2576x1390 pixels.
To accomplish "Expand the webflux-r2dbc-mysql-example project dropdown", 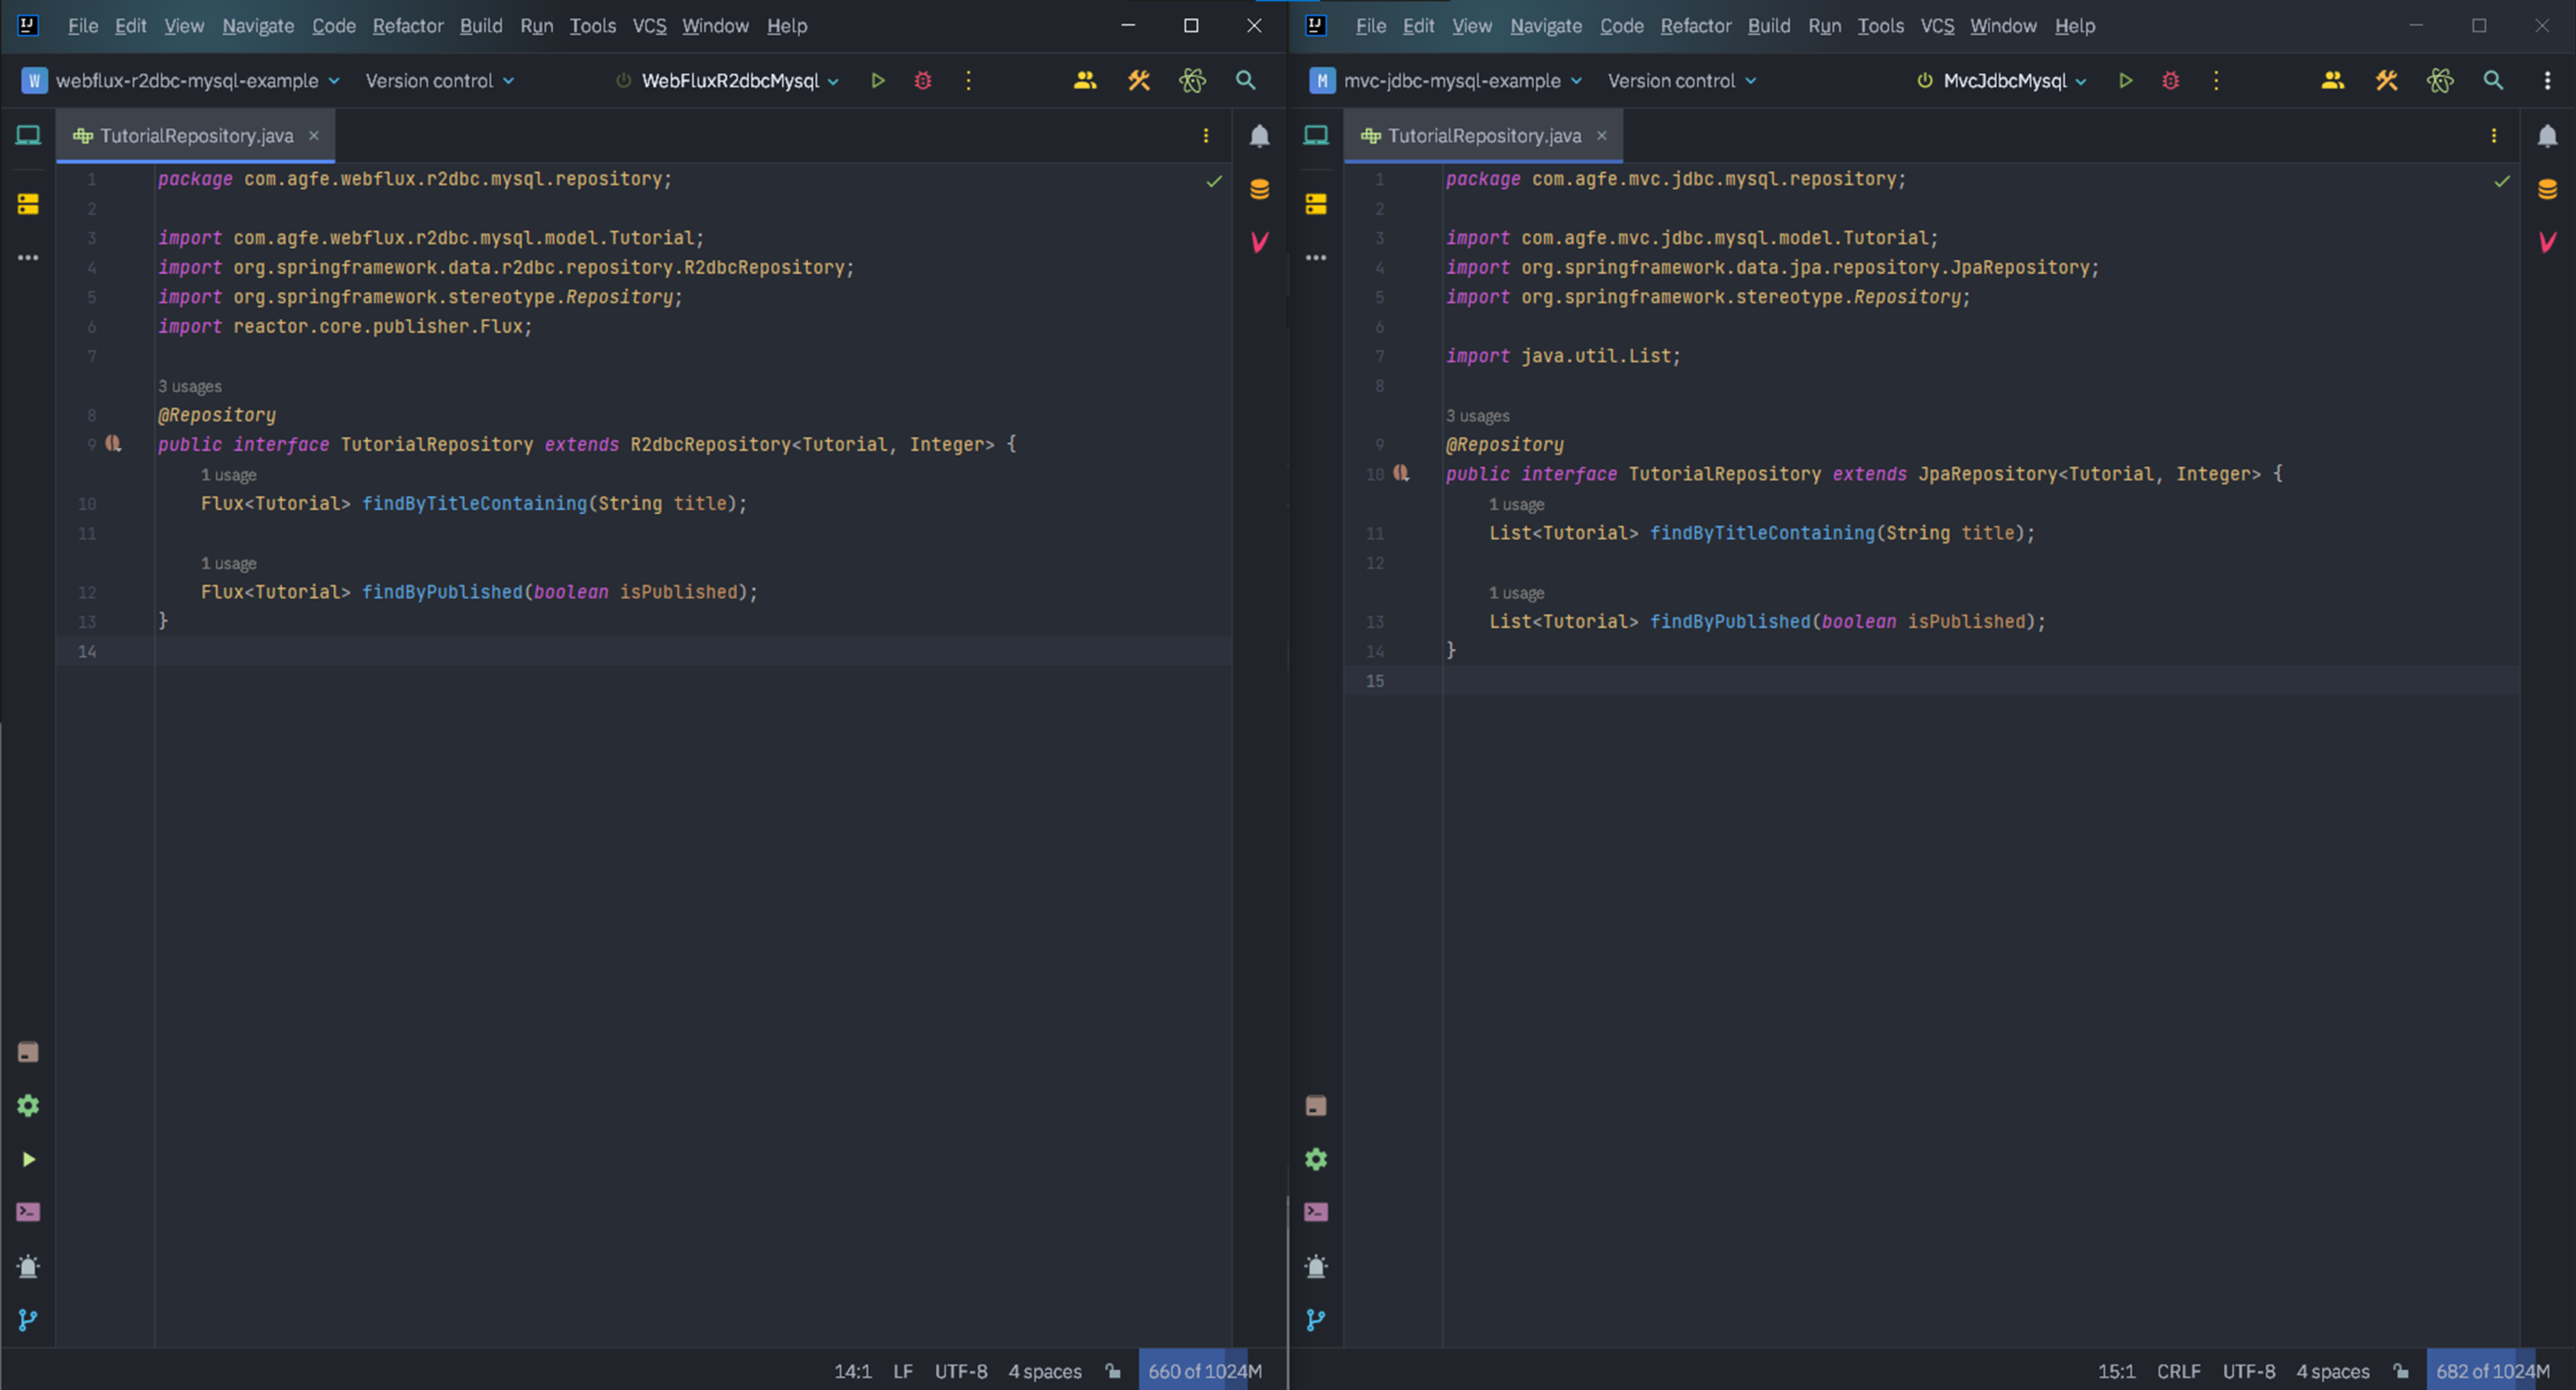I will coord(186,80).
